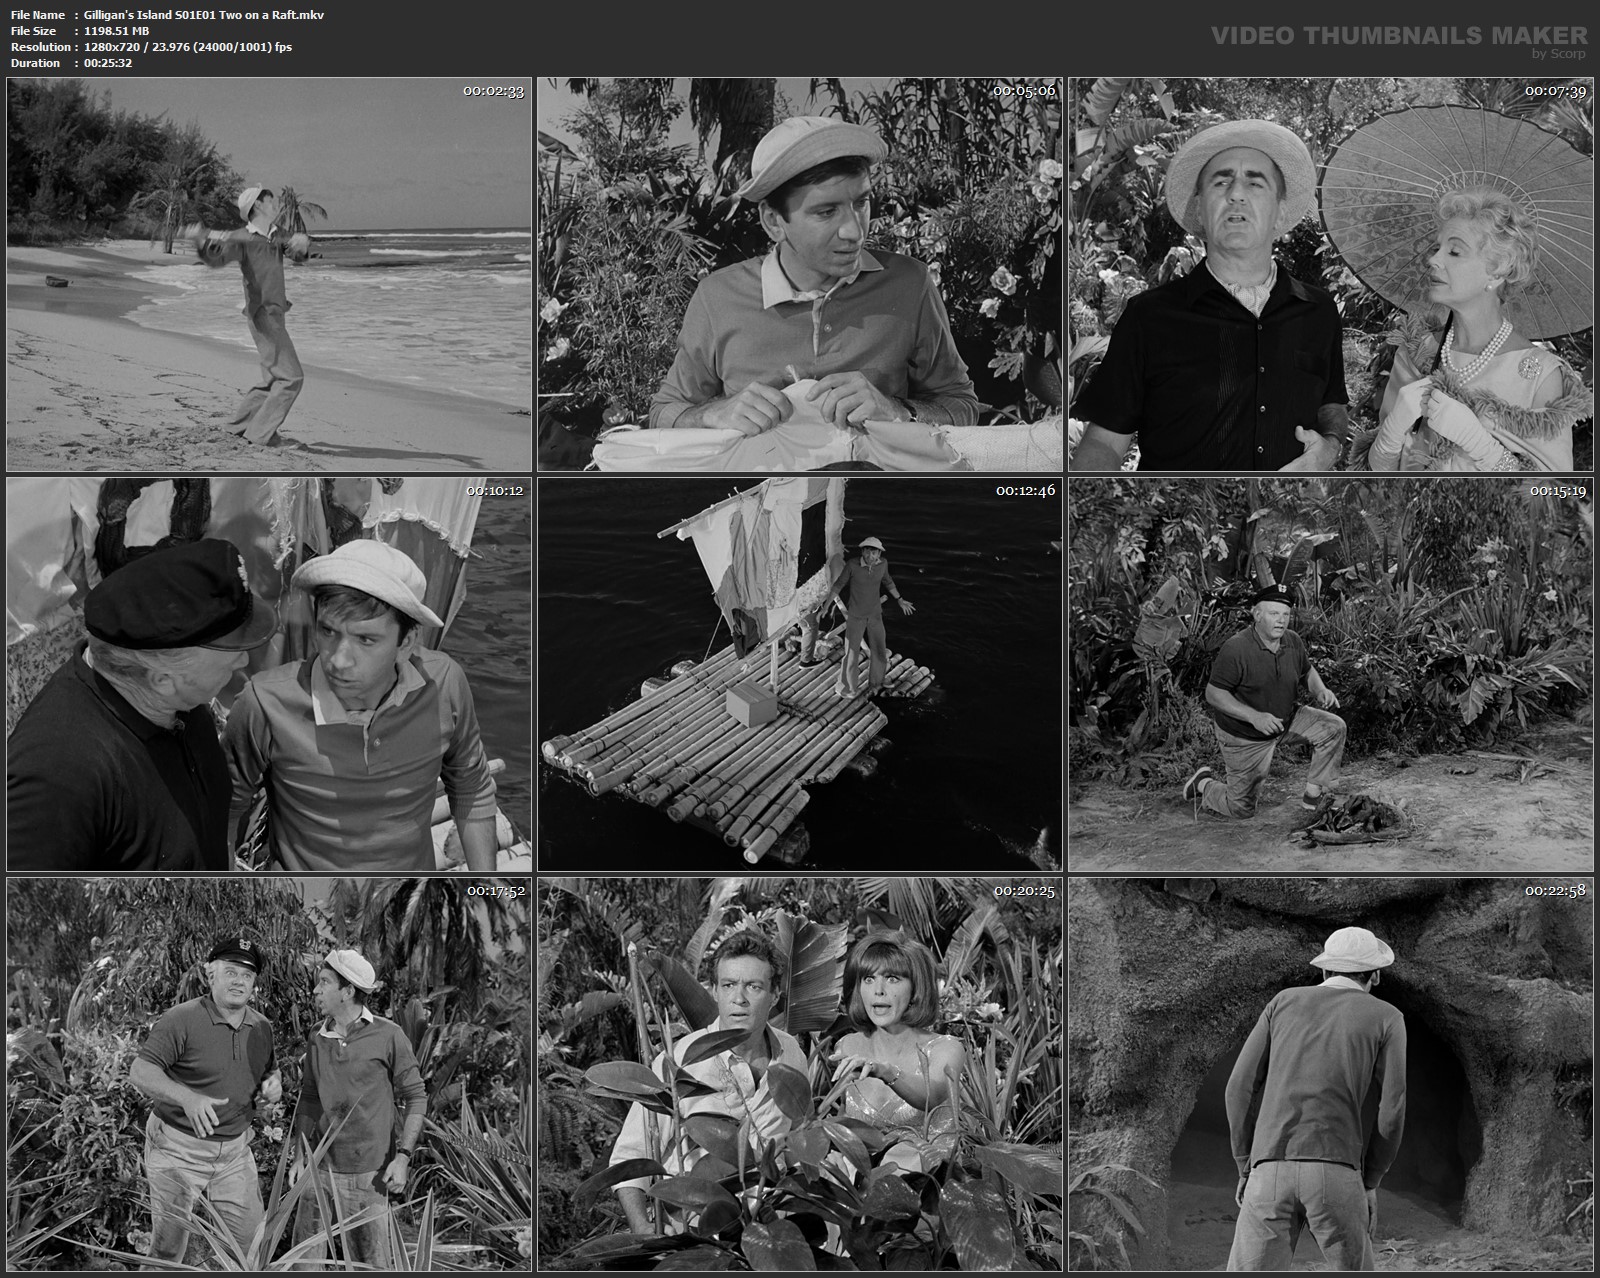The width and height of the screenshot is (1600, 1278).
Task: Select the thumbnail timestamped 00:05:06
Action: pos(800,274)
